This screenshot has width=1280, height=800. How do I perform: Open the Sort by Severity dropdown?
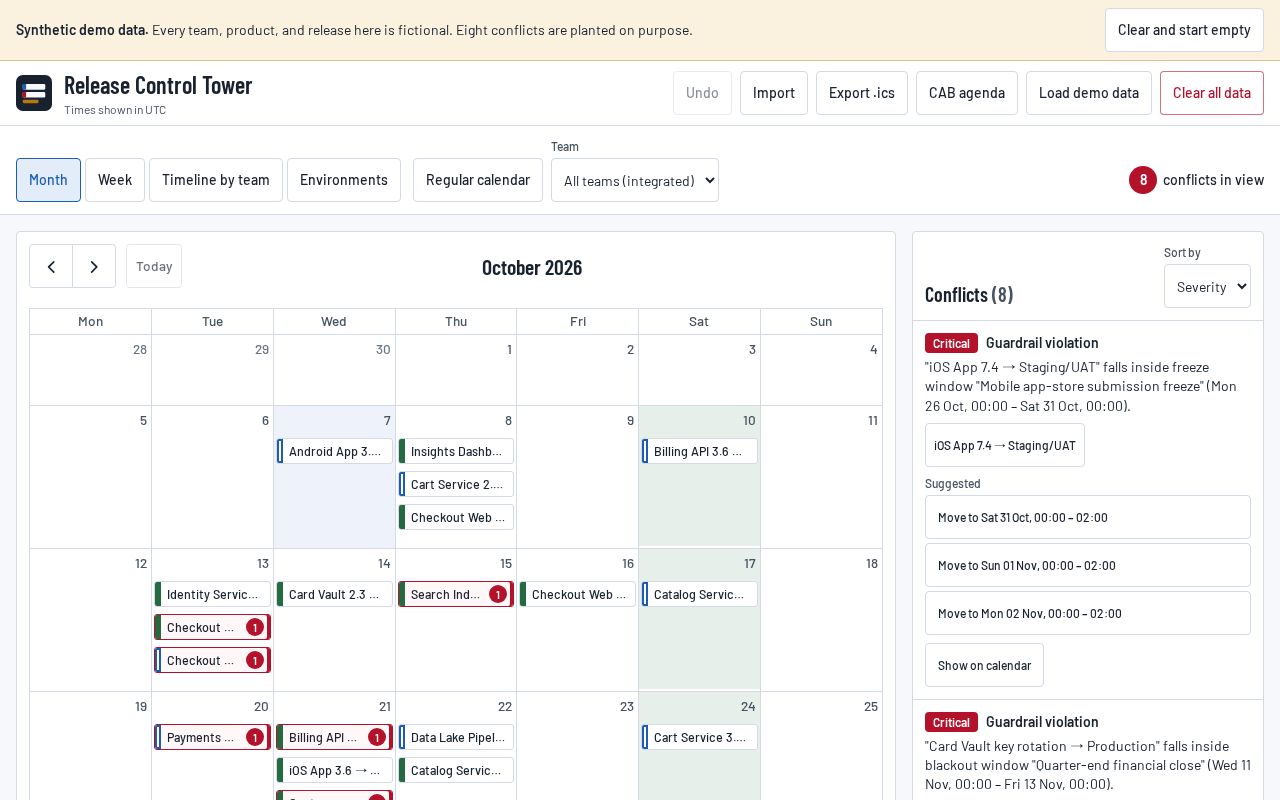click(1207, 286)
